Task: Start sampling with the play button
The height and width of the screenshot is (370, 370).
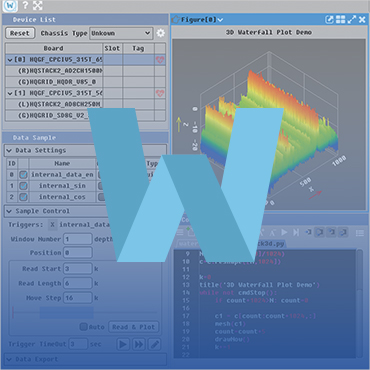Action: click(123, 344)
